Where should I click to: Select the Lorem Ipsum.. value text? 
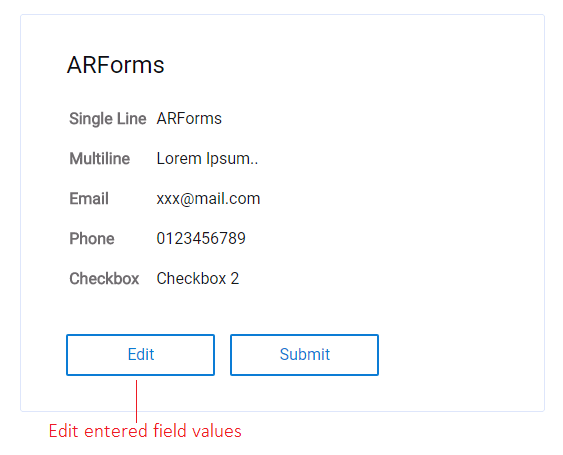207,159
